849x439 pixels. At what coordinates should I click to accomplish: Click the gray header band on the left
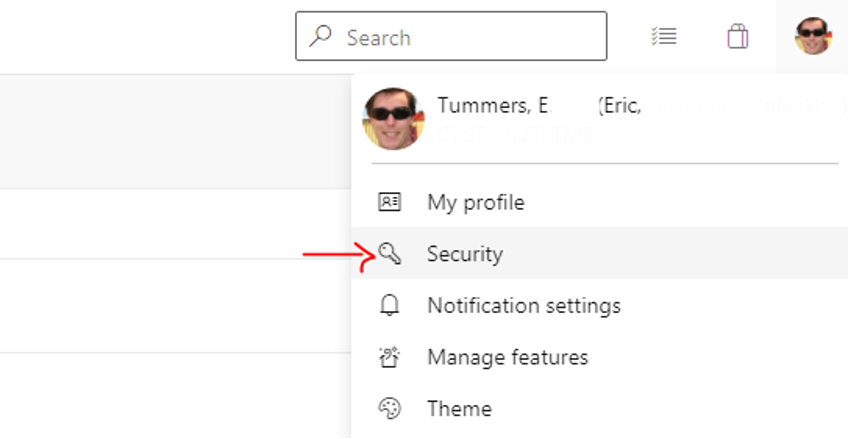click(x=170, y=130)
